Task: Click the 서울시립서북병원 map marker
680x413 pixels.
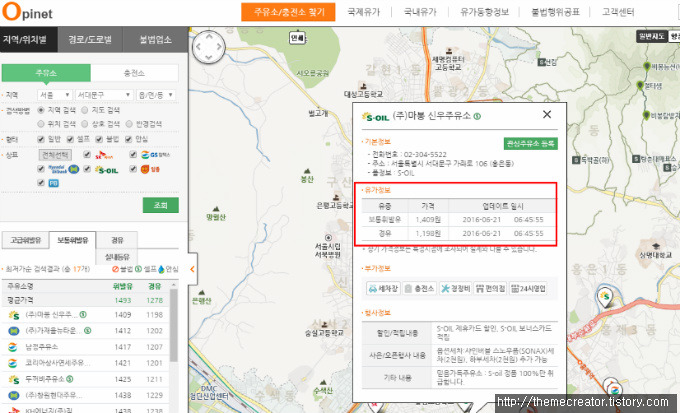Action: [328, 237]
